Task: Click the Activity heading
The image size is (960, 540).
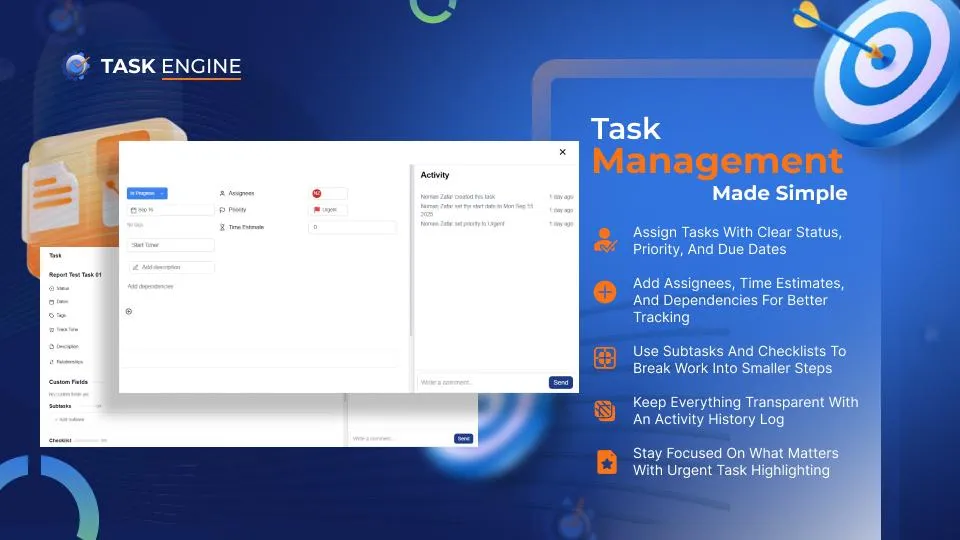Action: tap(435, 175)
